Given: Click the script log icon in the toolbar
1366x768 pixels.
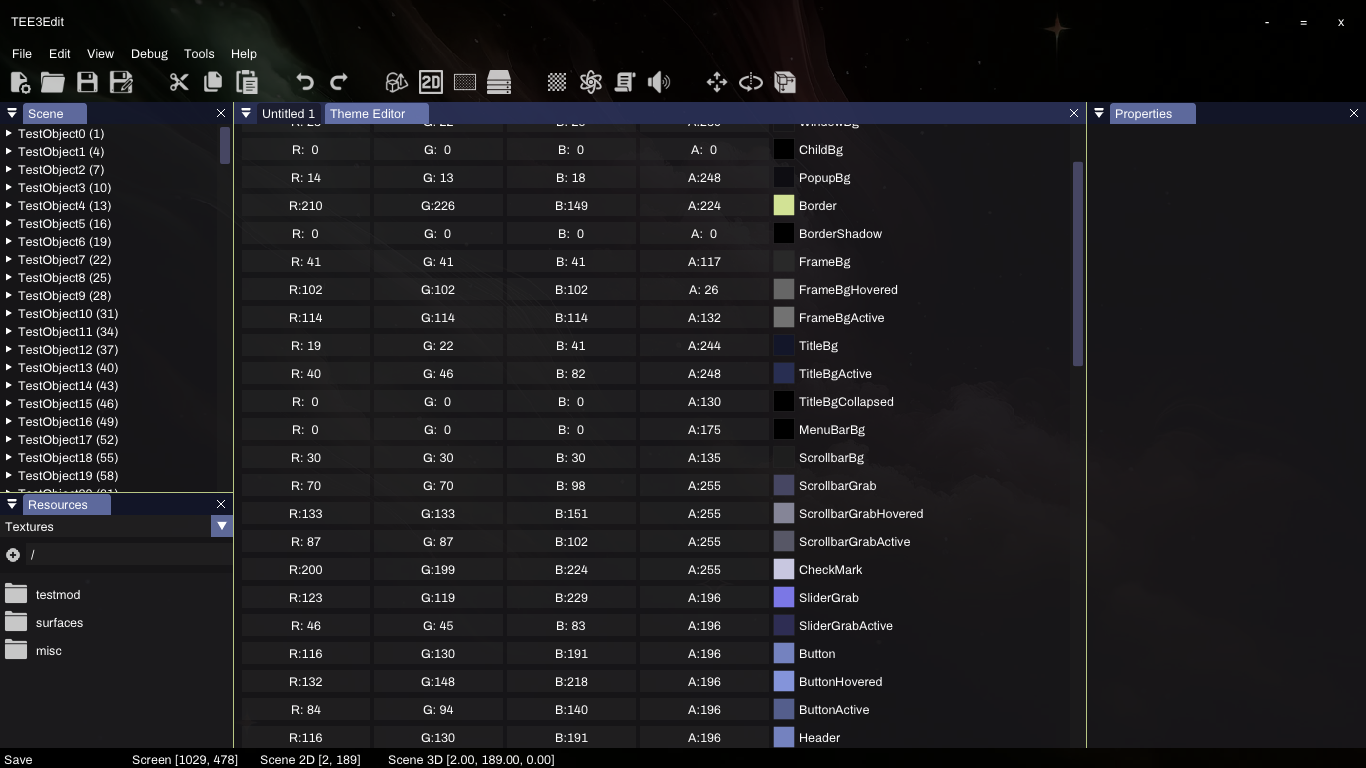Looking at the screenshot, I should point(625,82).
